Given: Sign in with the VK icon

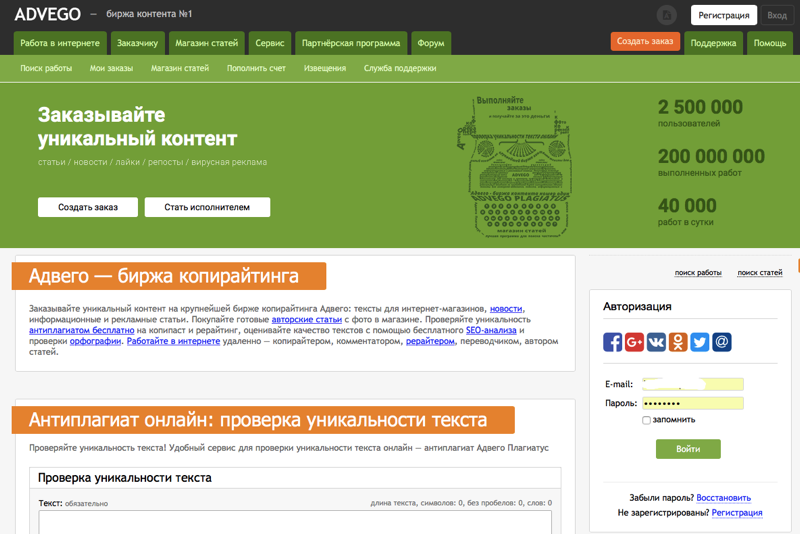Looking at the screenshot, I should pos(656,342).
